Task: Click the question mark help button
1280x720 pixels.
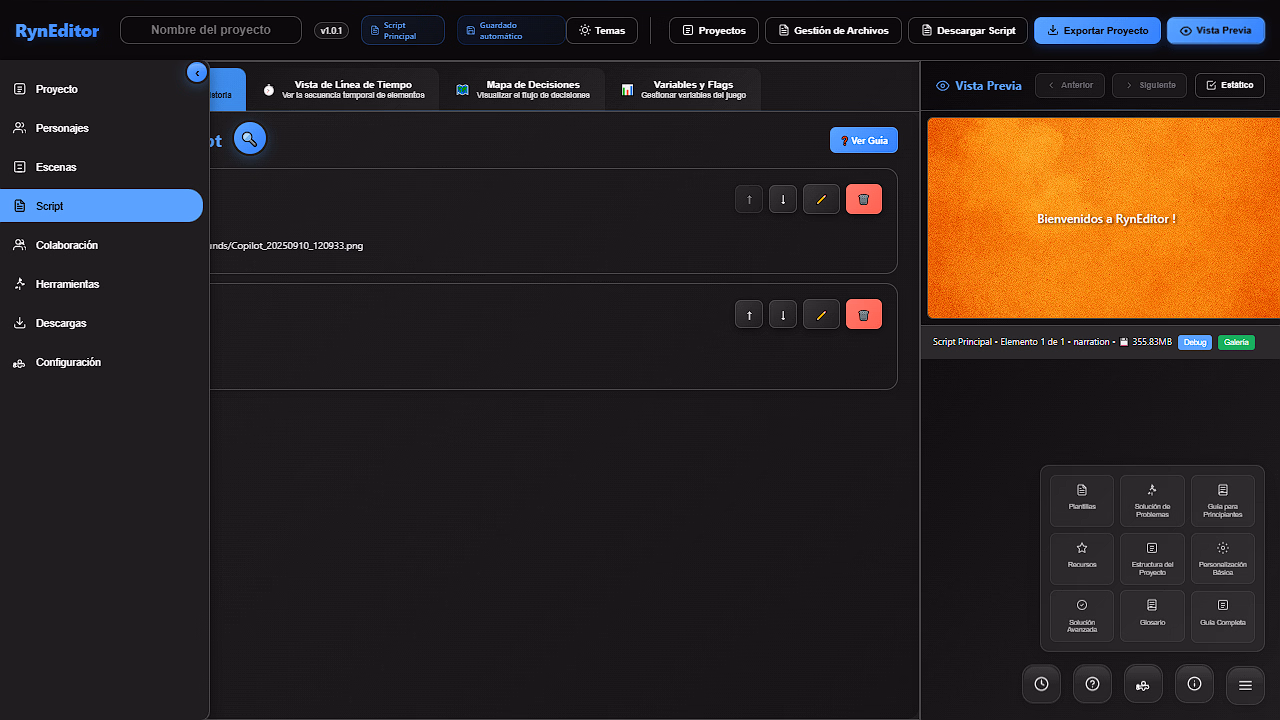Action: [x=1092, y=684]
